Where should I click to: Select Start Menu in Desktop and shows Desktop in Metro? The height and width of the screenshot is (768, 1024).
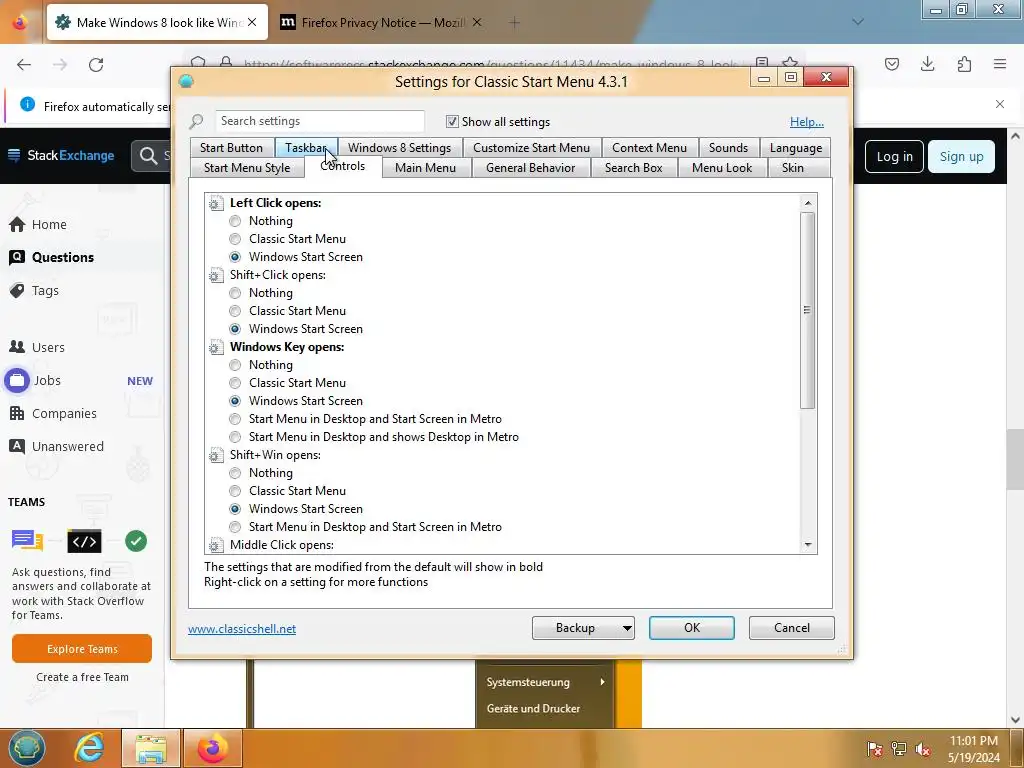[x=235, y=437]
